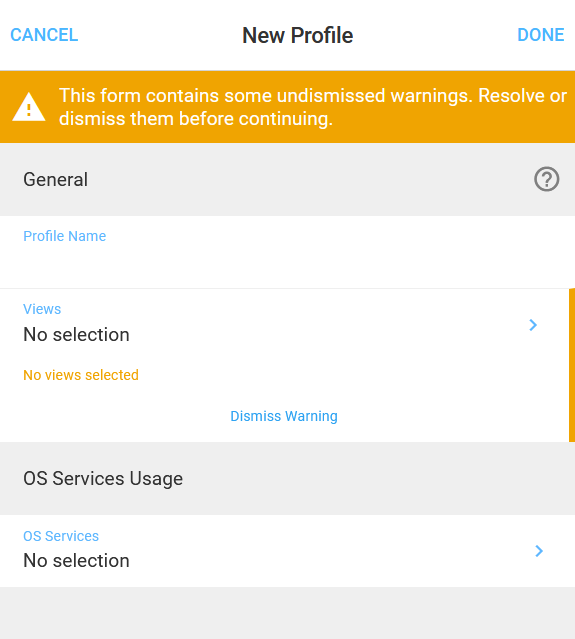
Task: Click the Profile Name label
Action: point(64,236)
